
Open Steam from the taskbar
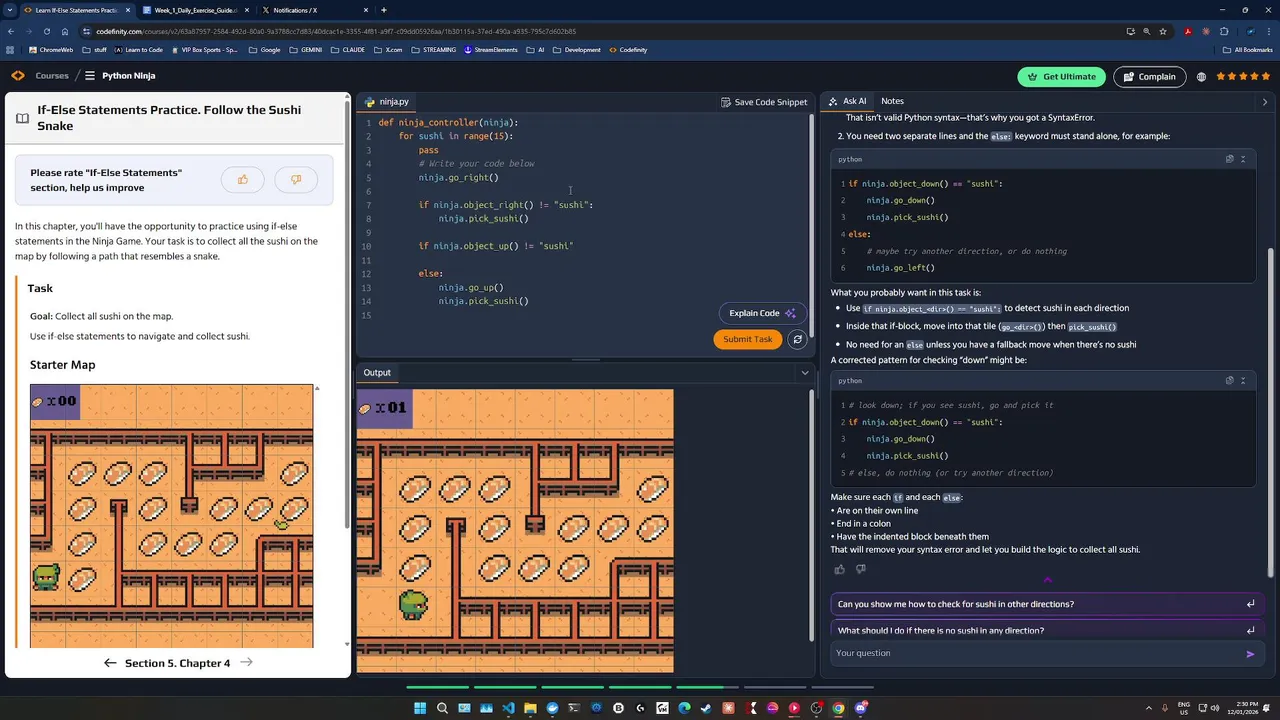(706, 708)
